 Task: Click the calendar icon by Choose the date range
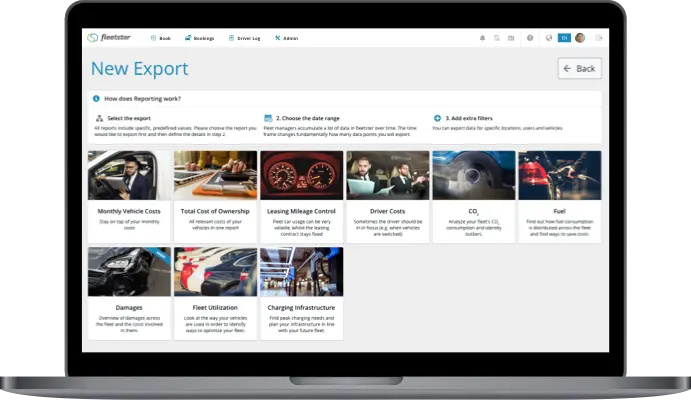coord(268,118)
